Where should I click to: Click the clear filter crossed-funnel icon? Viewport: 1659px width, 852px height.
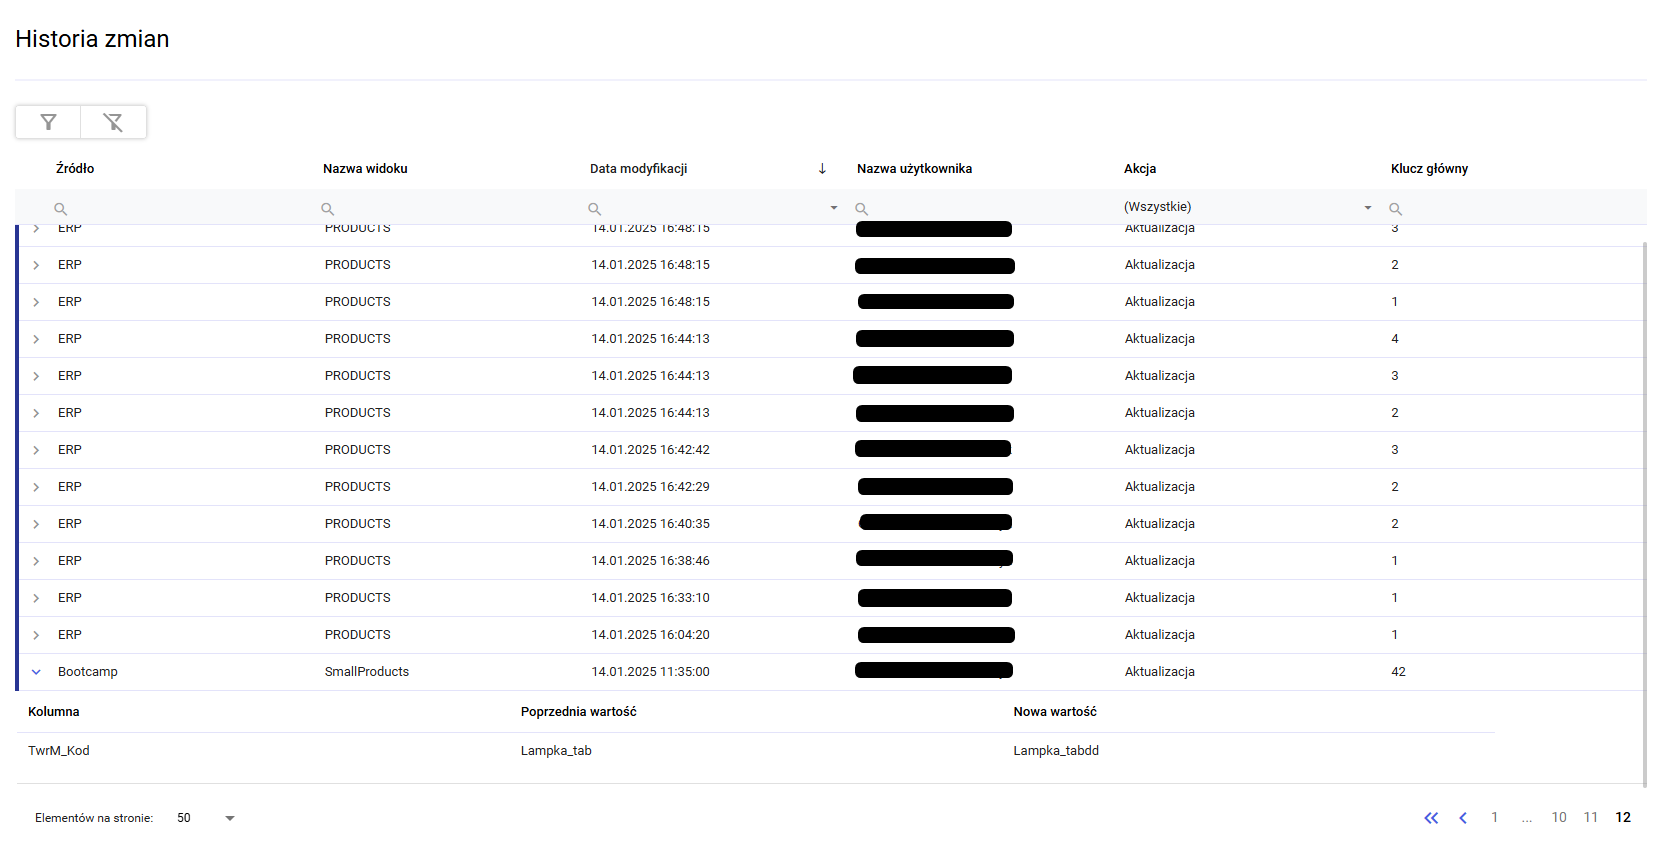(x=113, y=122)
